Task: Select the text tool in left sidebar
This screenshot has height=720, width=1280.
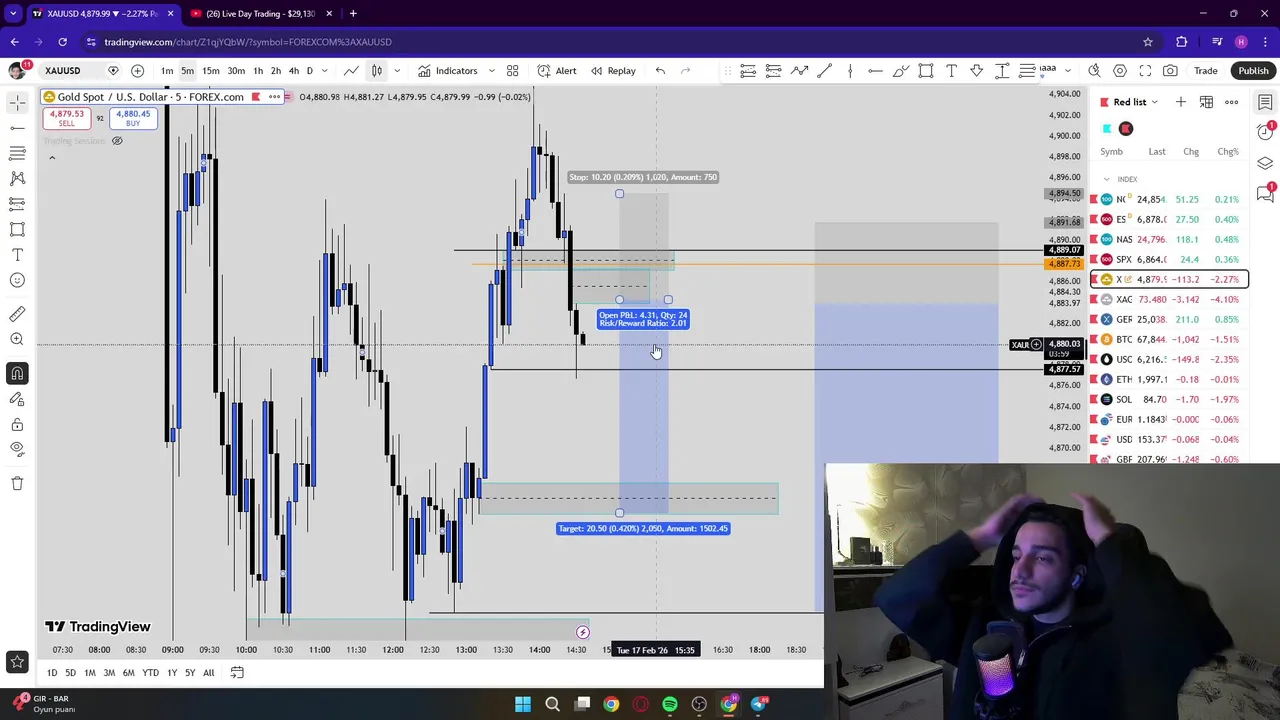Action: pyautogui.click(x=17, y=255)
